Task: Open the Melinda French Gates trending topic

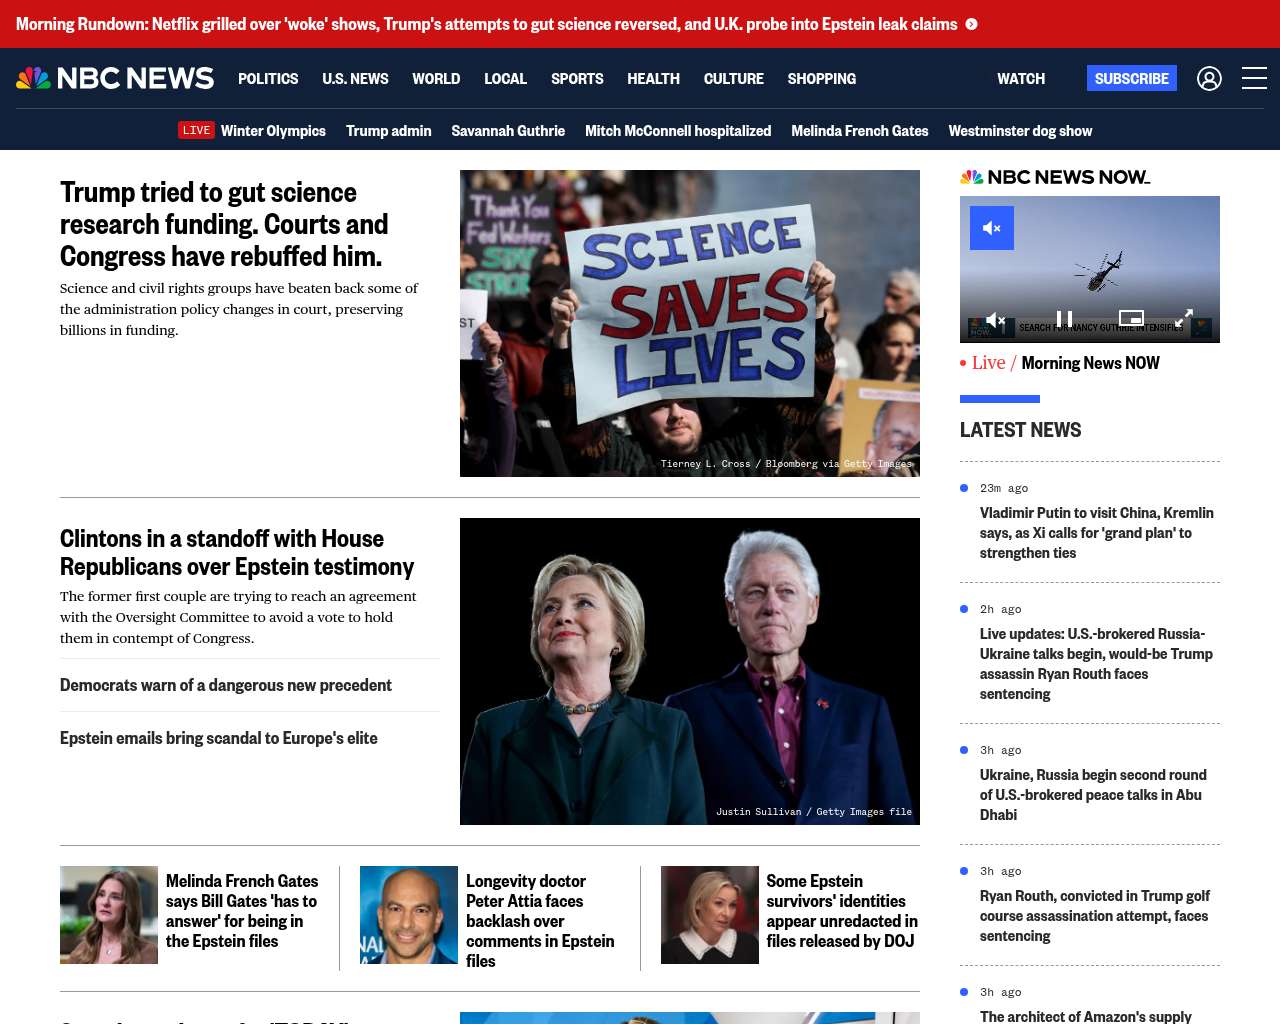Action: pyautogui.click(x=860, y=130)
